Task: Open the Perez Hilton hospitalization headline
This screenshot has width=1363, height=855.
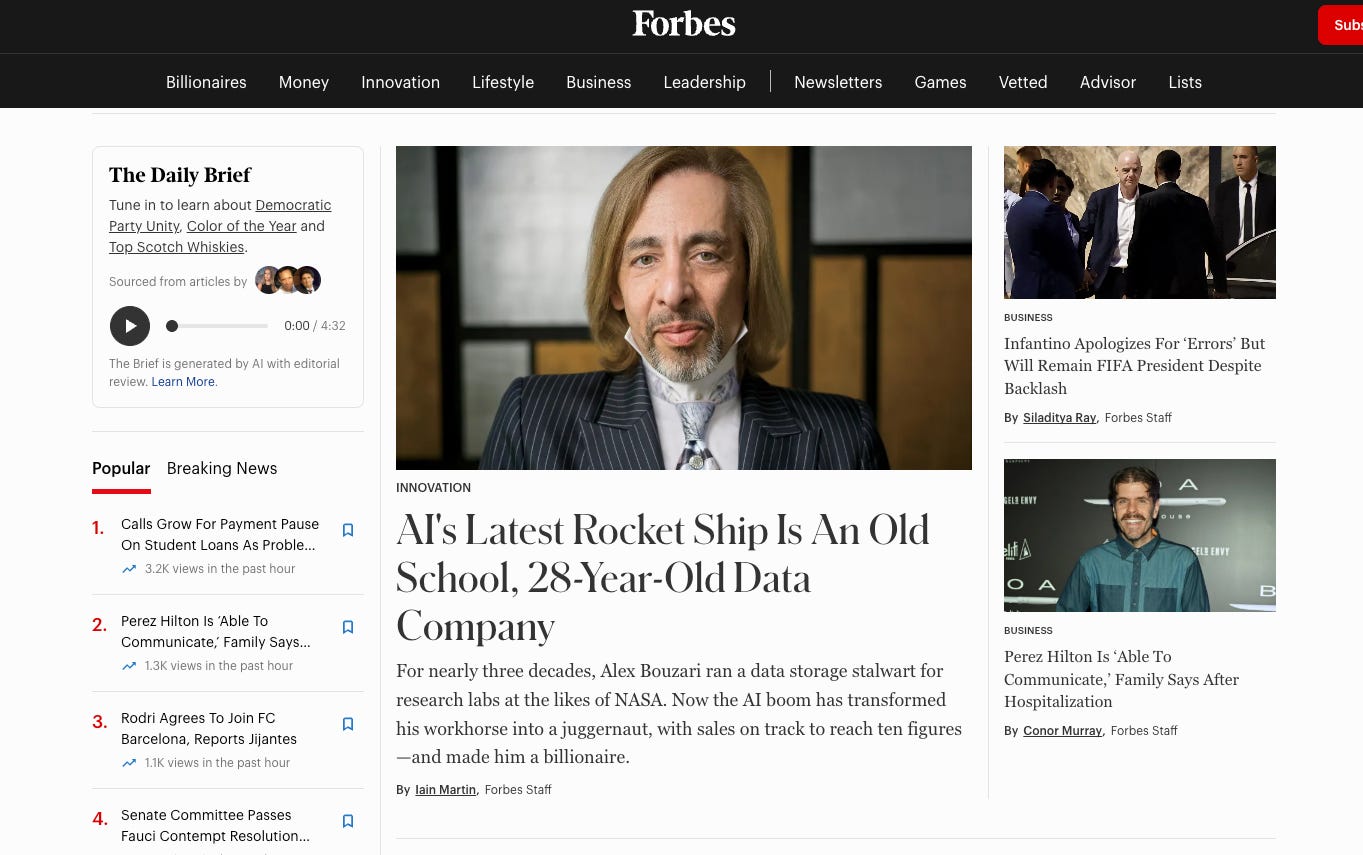Action: point(1121,679)
